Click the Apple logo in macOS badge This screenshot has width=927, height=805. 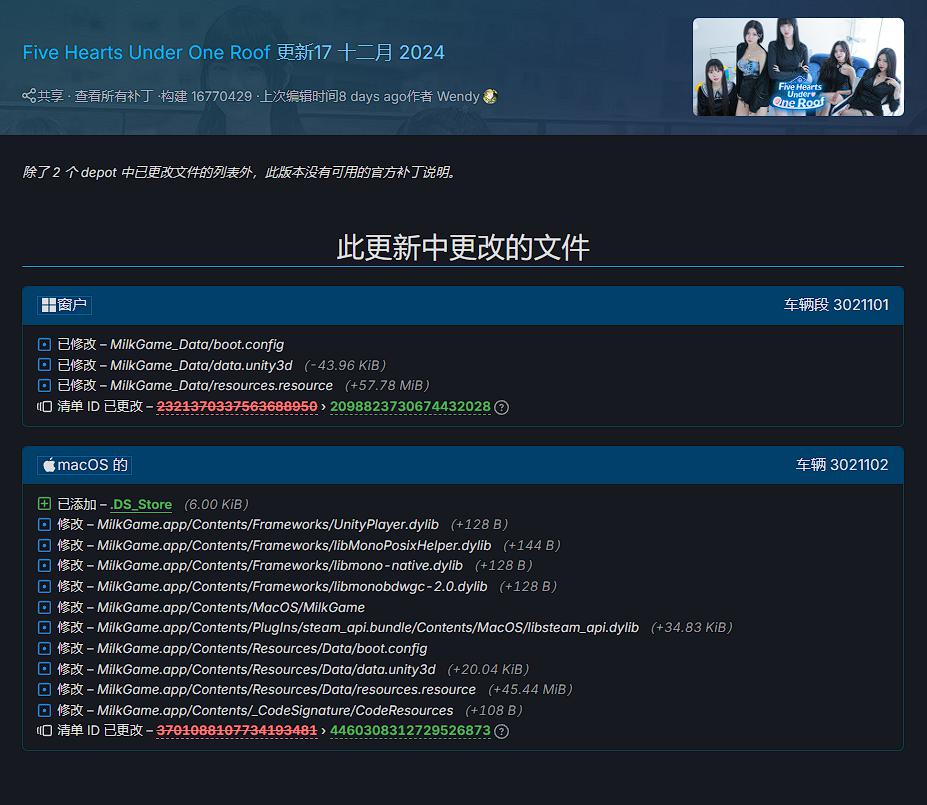point(50,465)
